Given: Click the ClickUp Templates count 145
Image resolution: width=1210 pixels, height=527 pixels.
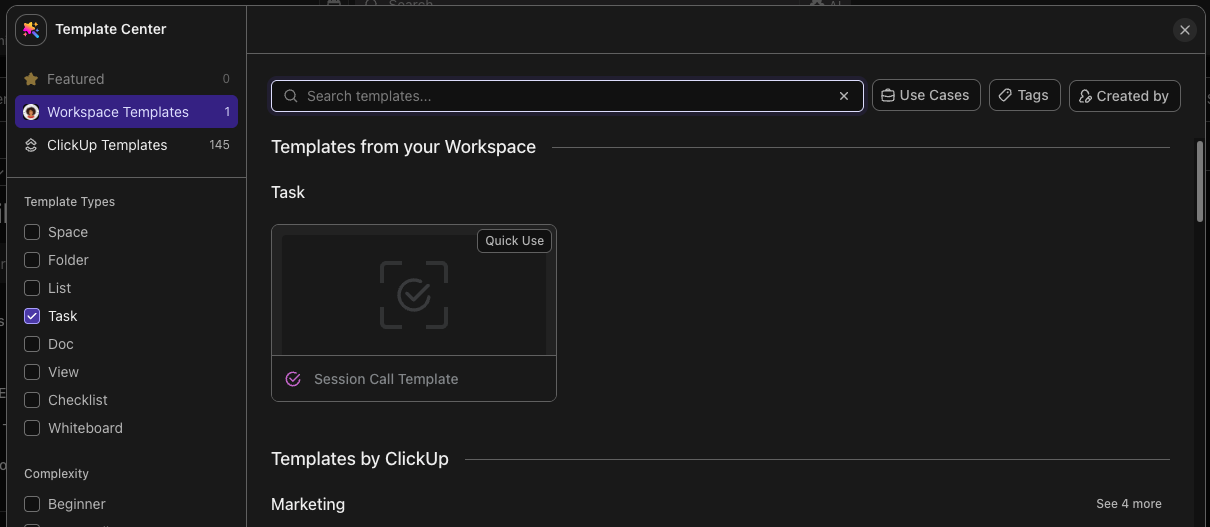Looking at the screenshot, I should coord(219,145).
